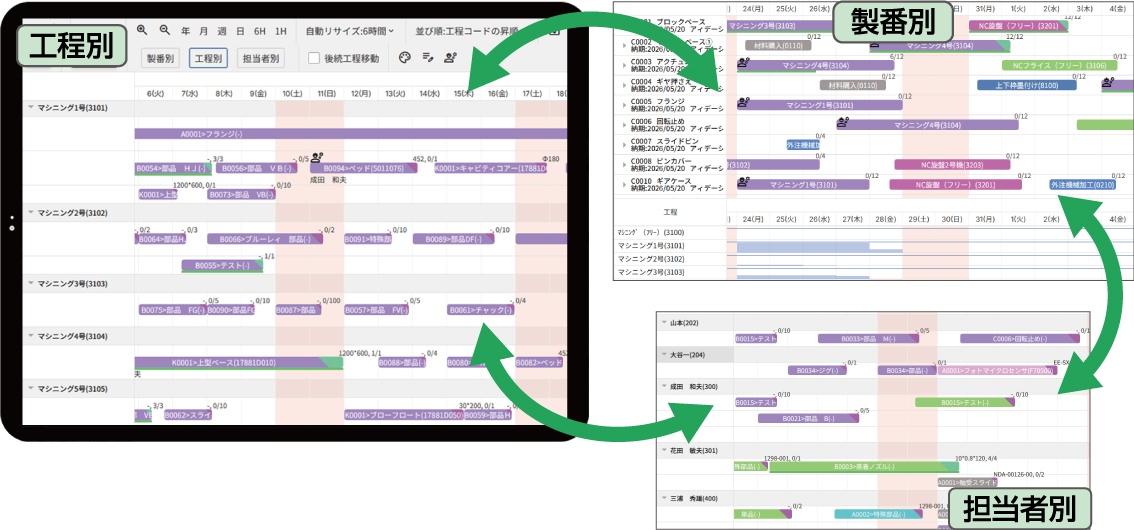
Task: Set timeline scale to 6H
Action: click(x=260, y=31)
